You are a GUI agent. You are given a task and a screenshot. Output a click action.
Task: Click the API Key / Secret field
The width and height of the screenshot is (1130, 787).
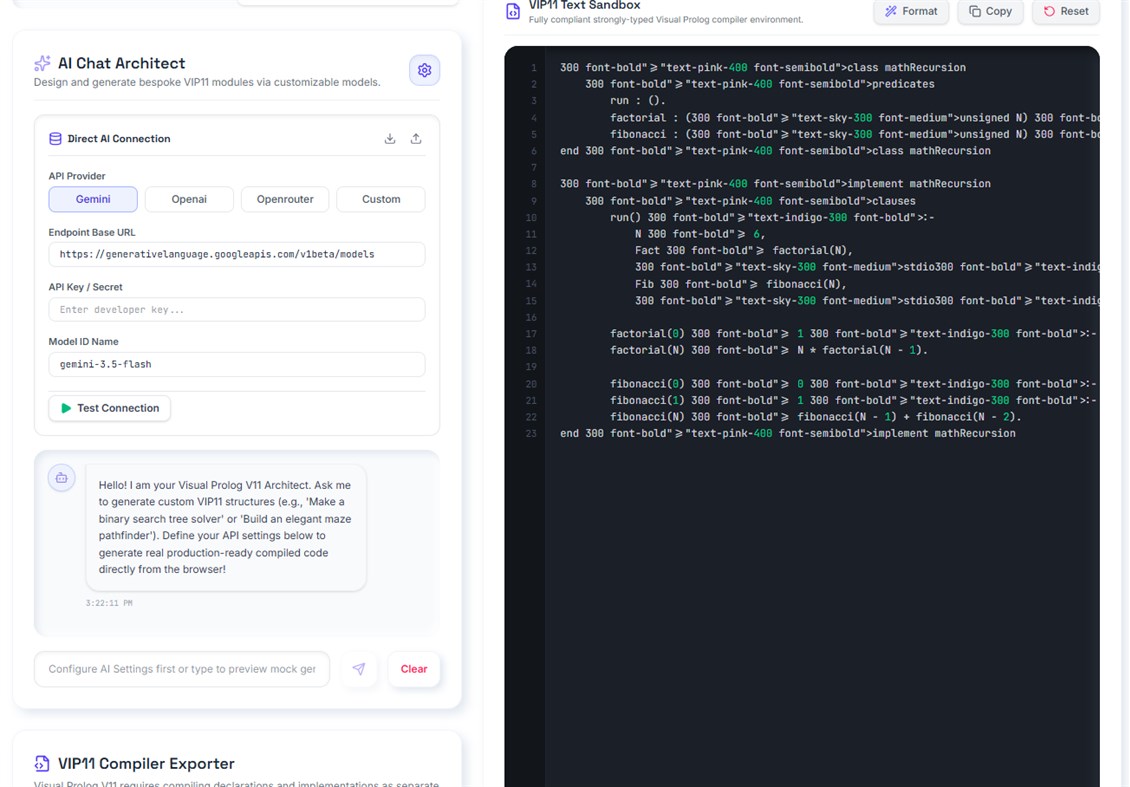tap(236, 310)
